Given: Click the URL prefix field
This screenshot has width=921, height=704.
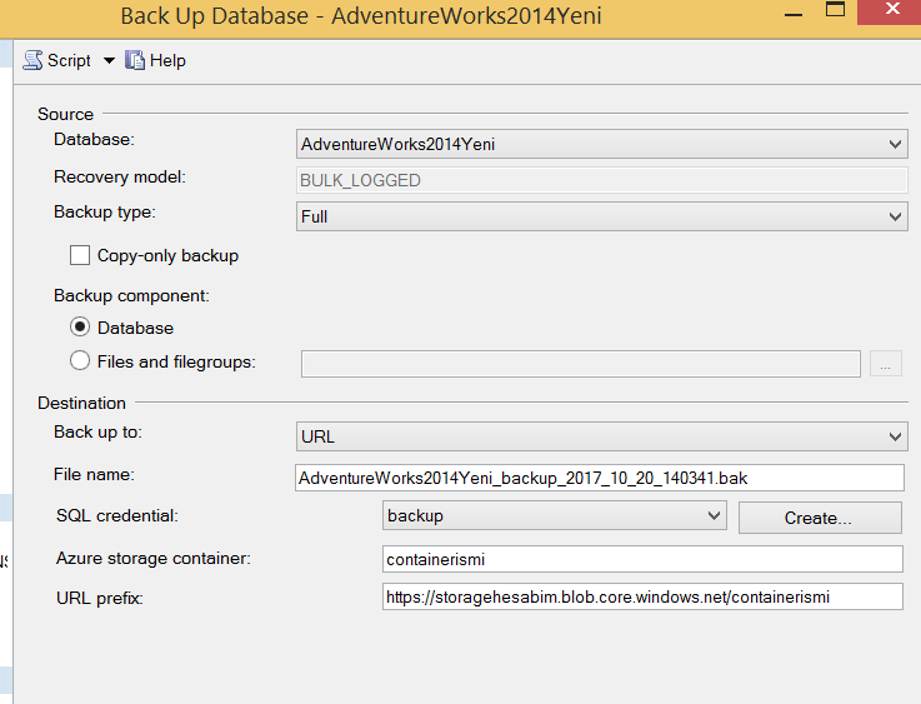Looking at the screenshot, I should tap(643, 597).
